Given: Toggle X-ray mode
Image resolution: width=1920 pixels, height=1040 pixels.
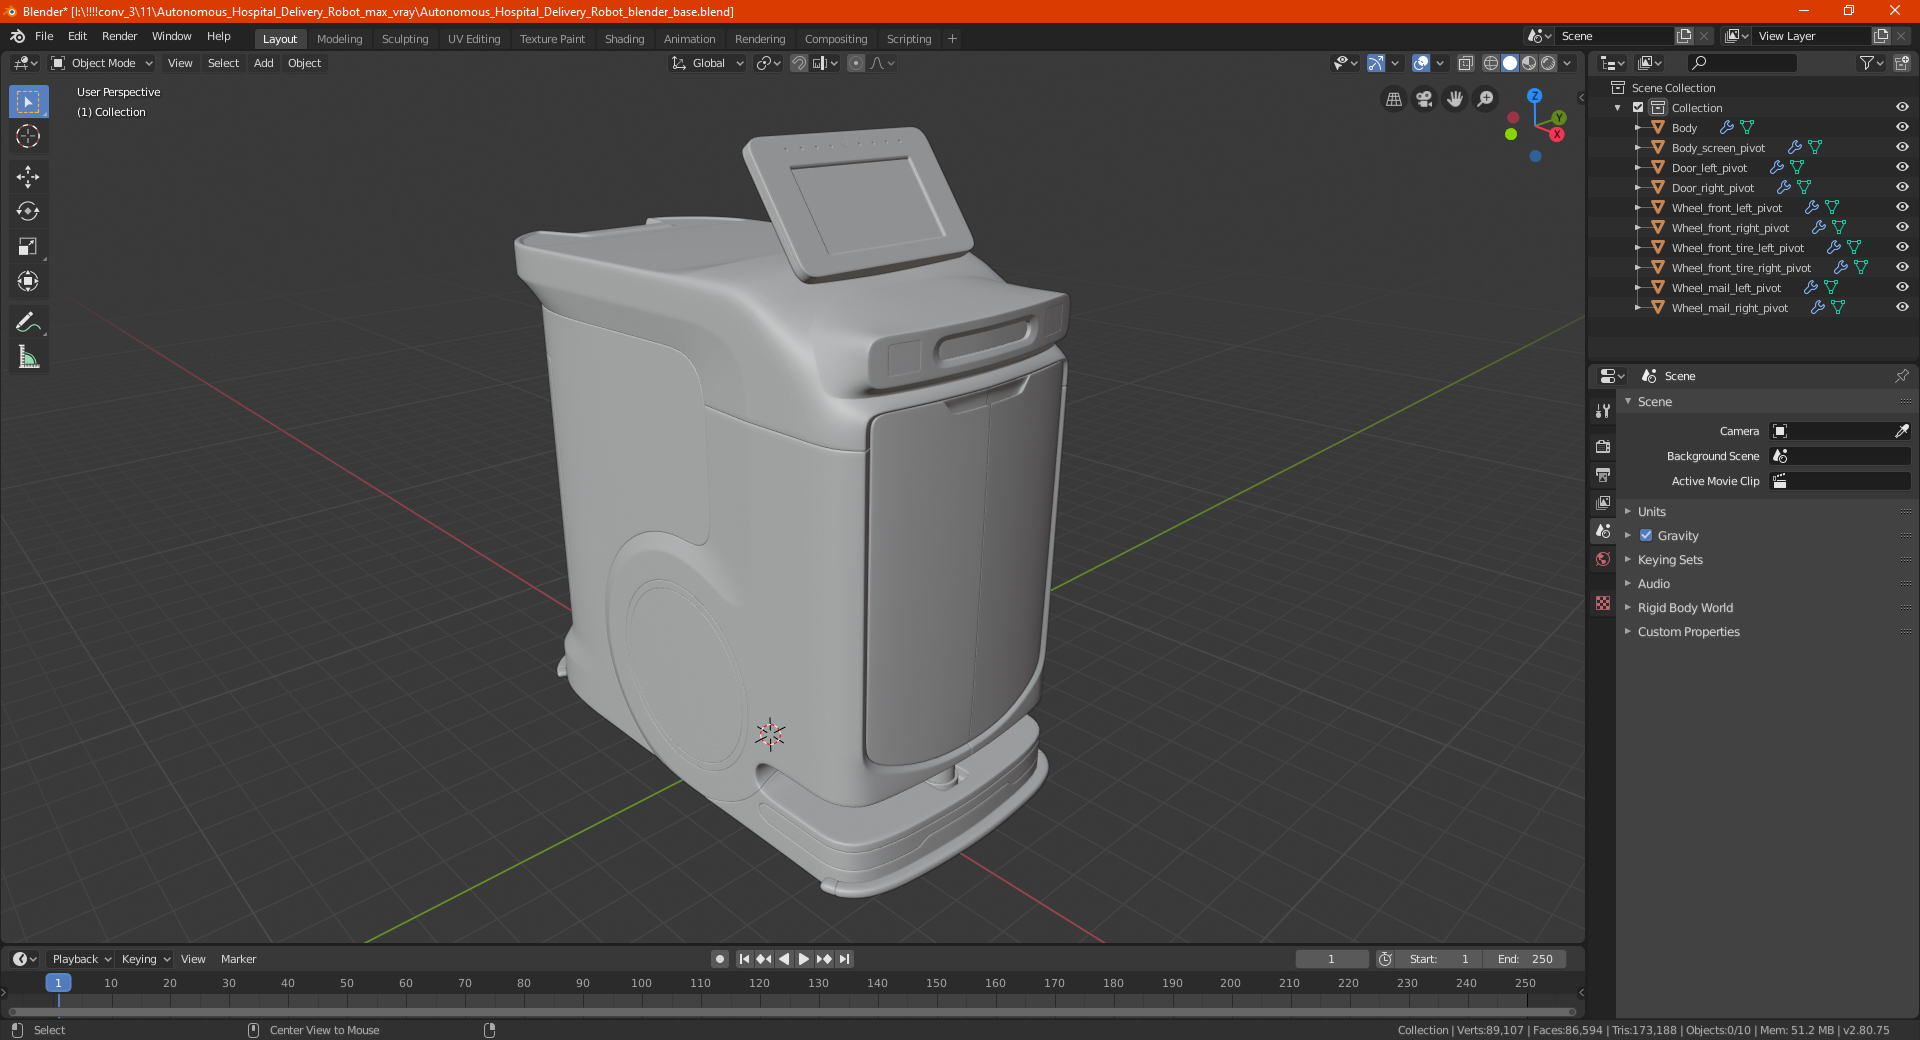Looking at the screenshot, I should coord(1465,63).
